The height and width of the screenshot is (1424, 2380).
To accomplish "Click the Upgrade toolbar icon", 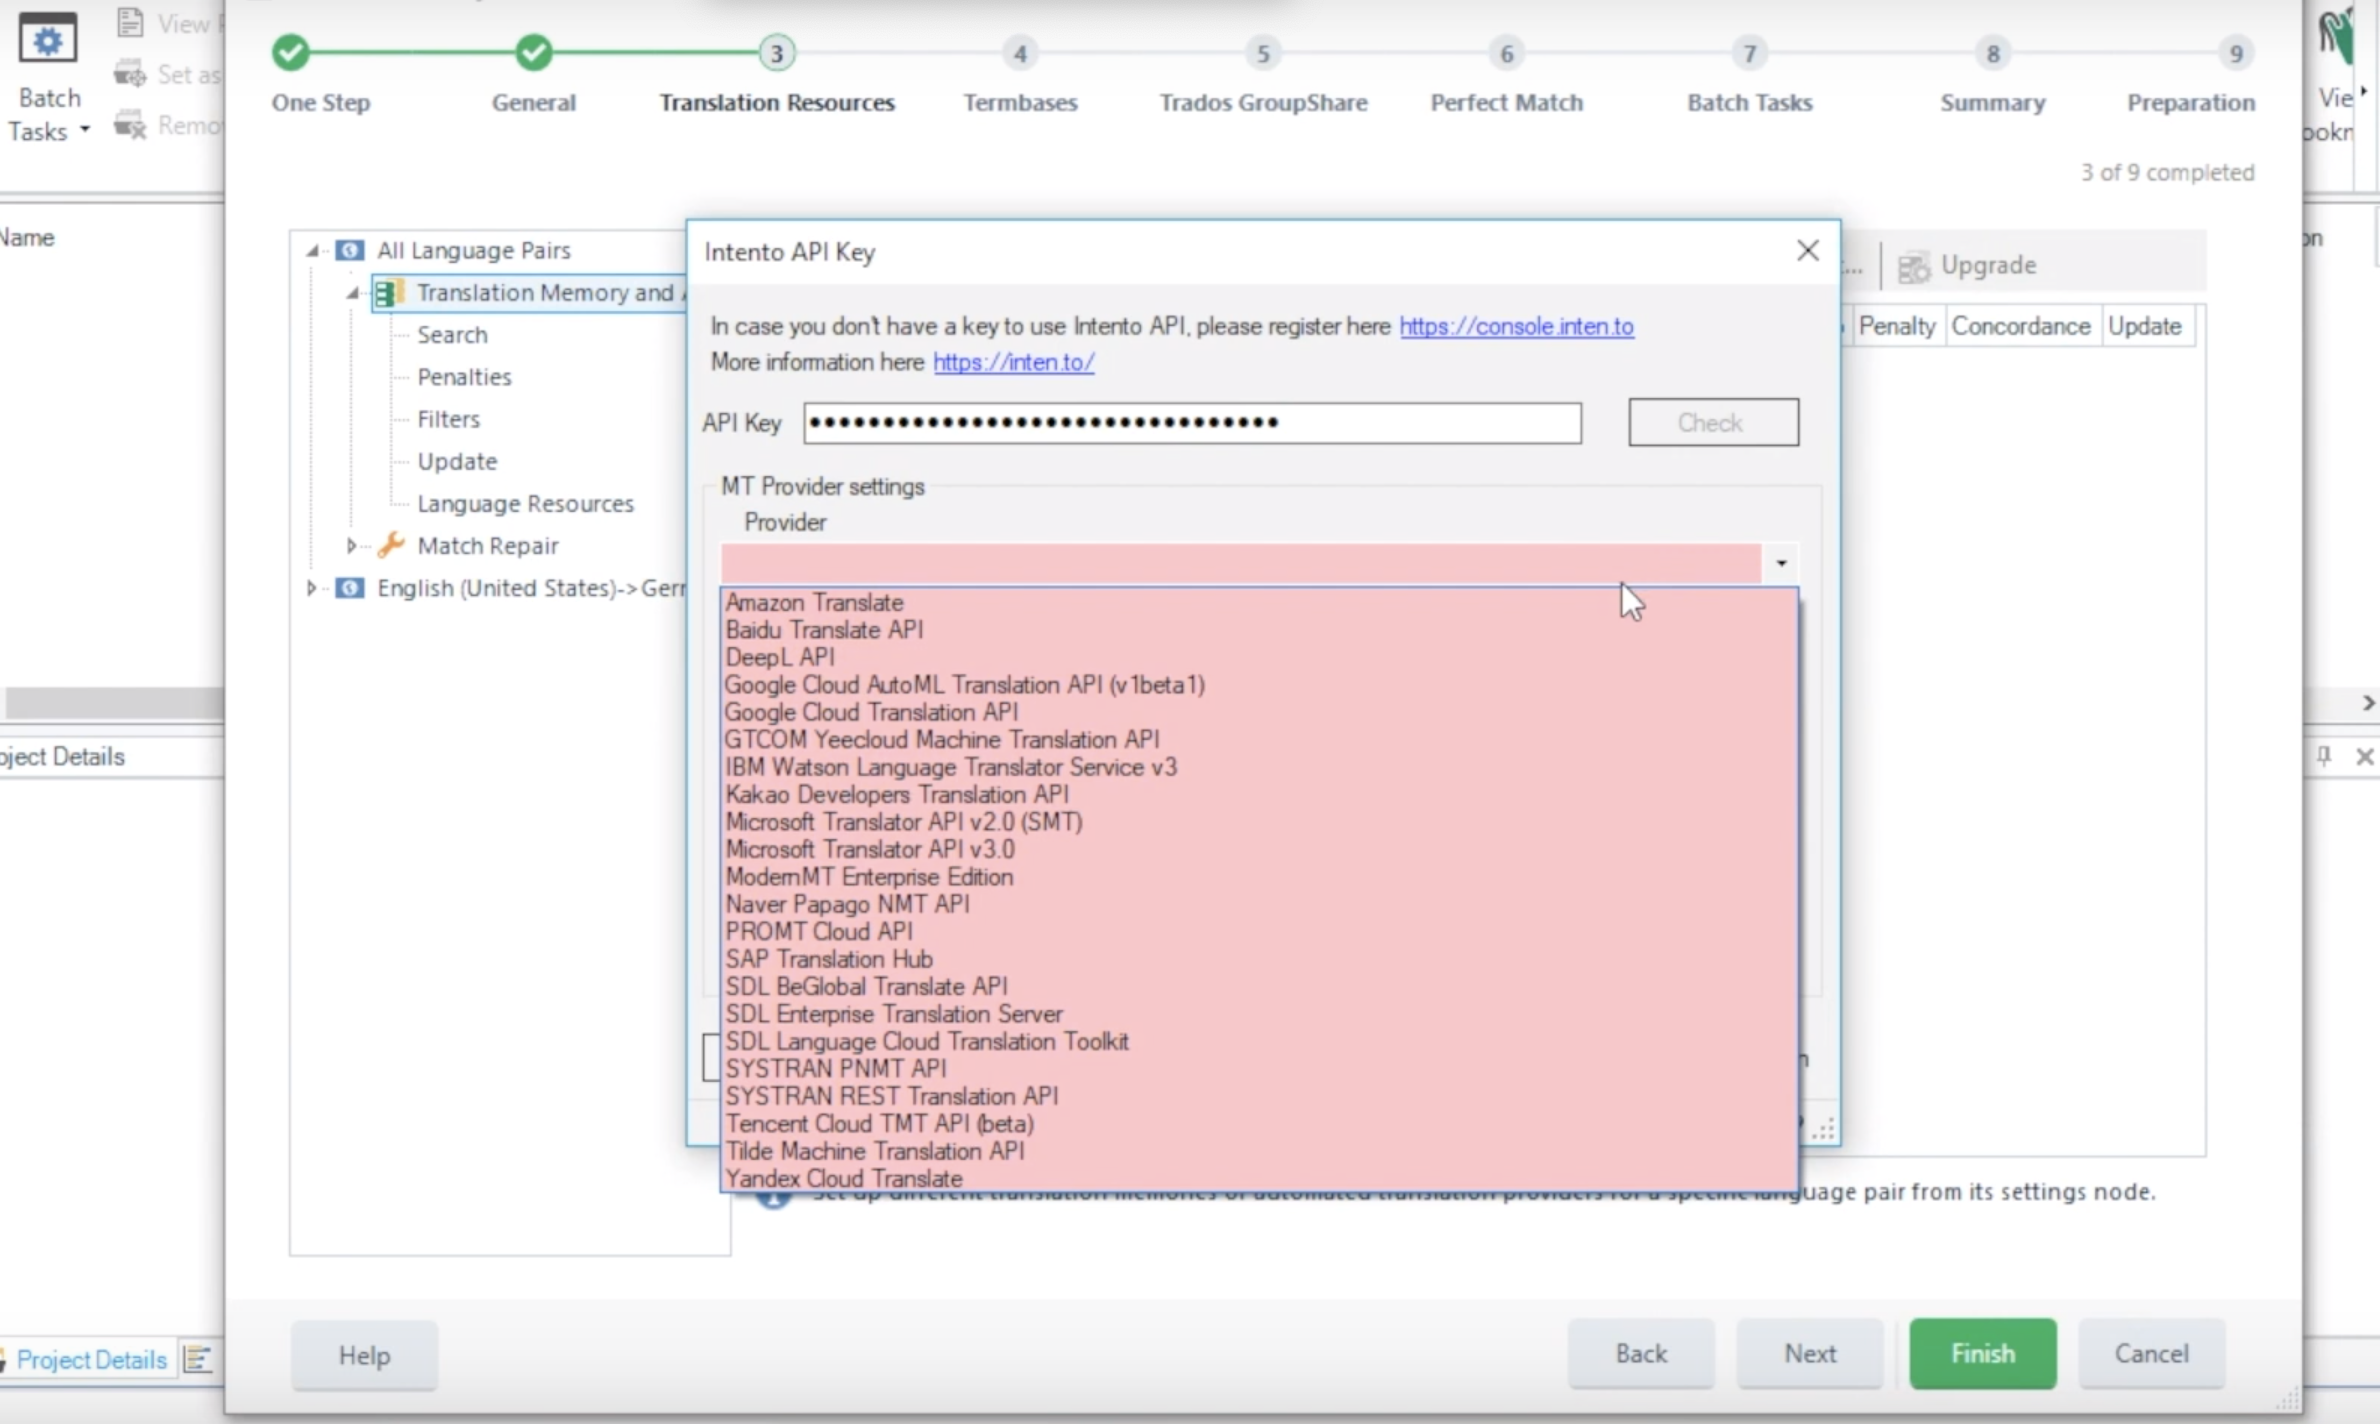I will point(1913,267).
